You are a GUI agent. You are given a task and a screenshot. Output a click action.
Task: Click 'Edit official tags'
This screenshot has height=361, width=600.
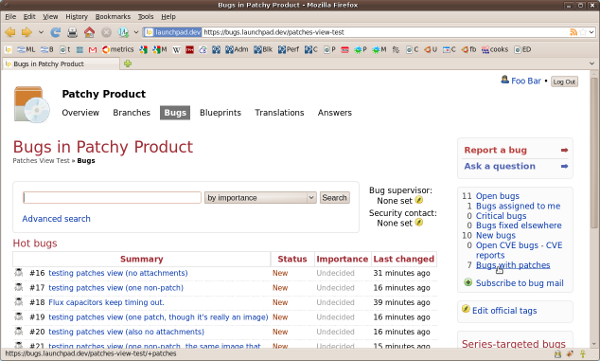[504, 310]
